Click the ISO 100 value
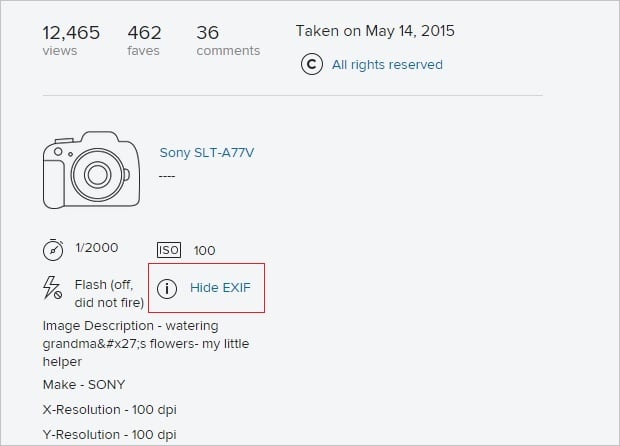620x446 pixels. pos(205,250)
